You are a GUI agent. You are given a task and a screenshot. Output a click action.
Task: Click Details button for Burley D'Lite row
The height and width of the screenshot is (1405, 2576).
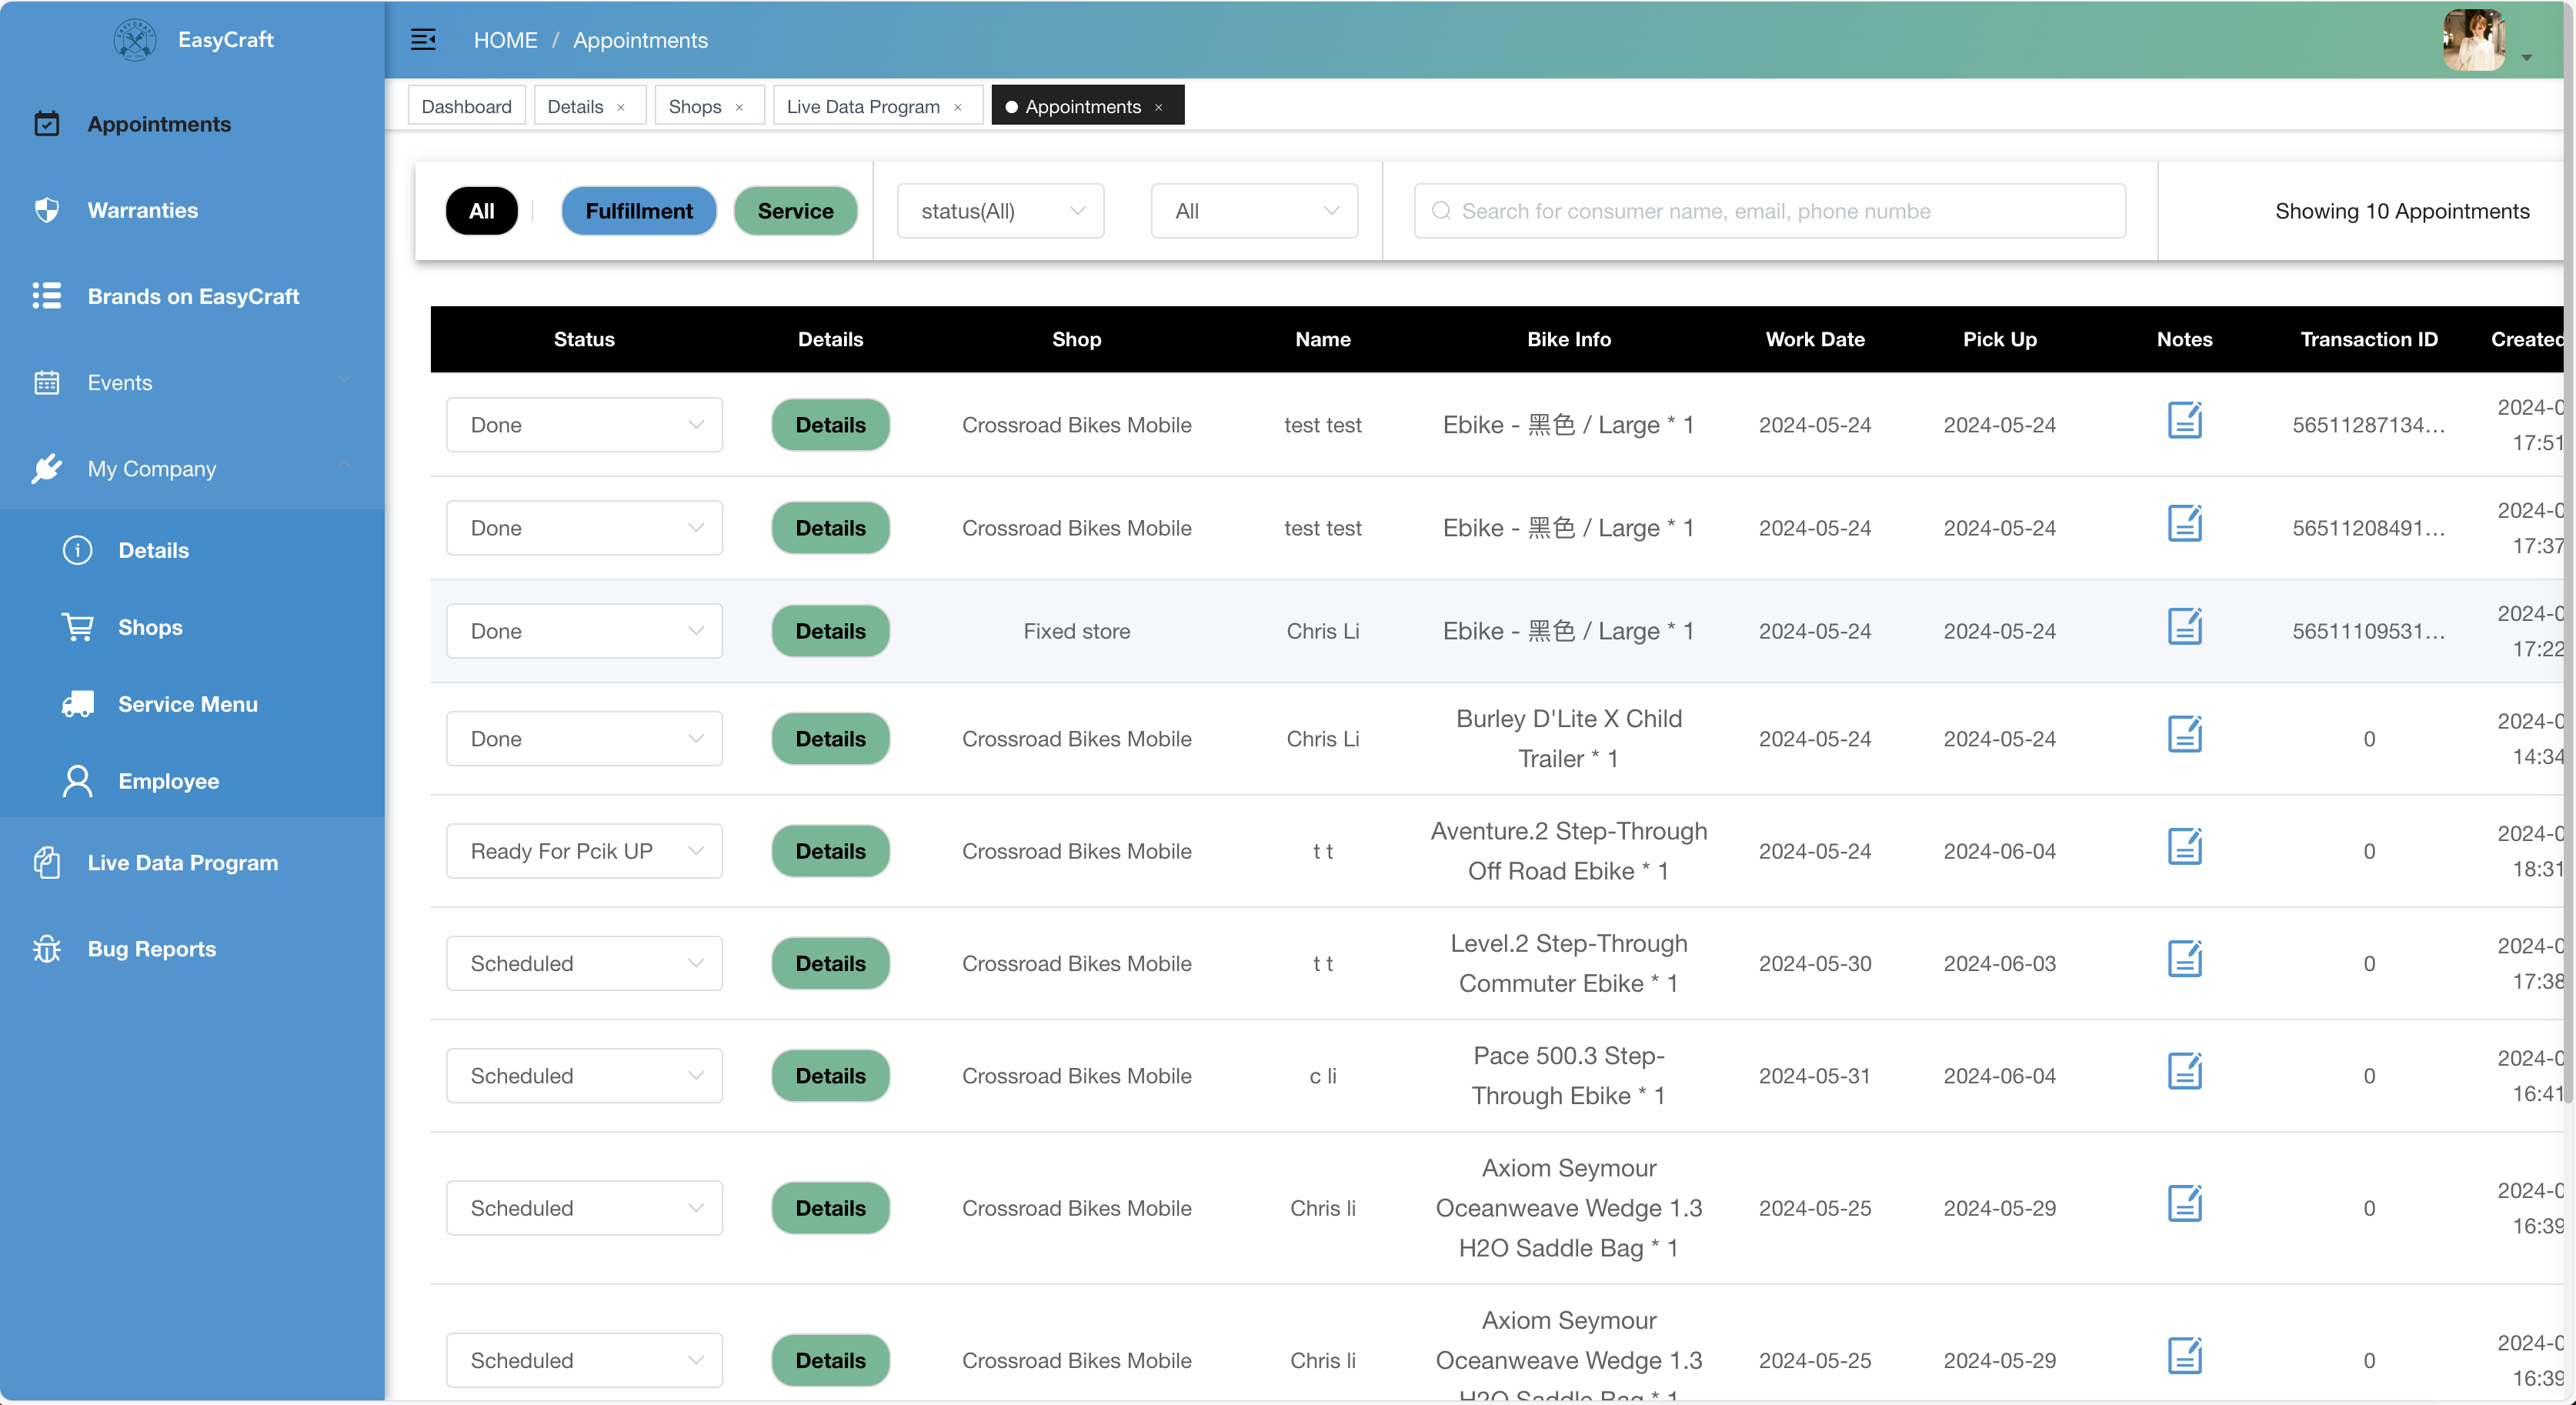830,739
